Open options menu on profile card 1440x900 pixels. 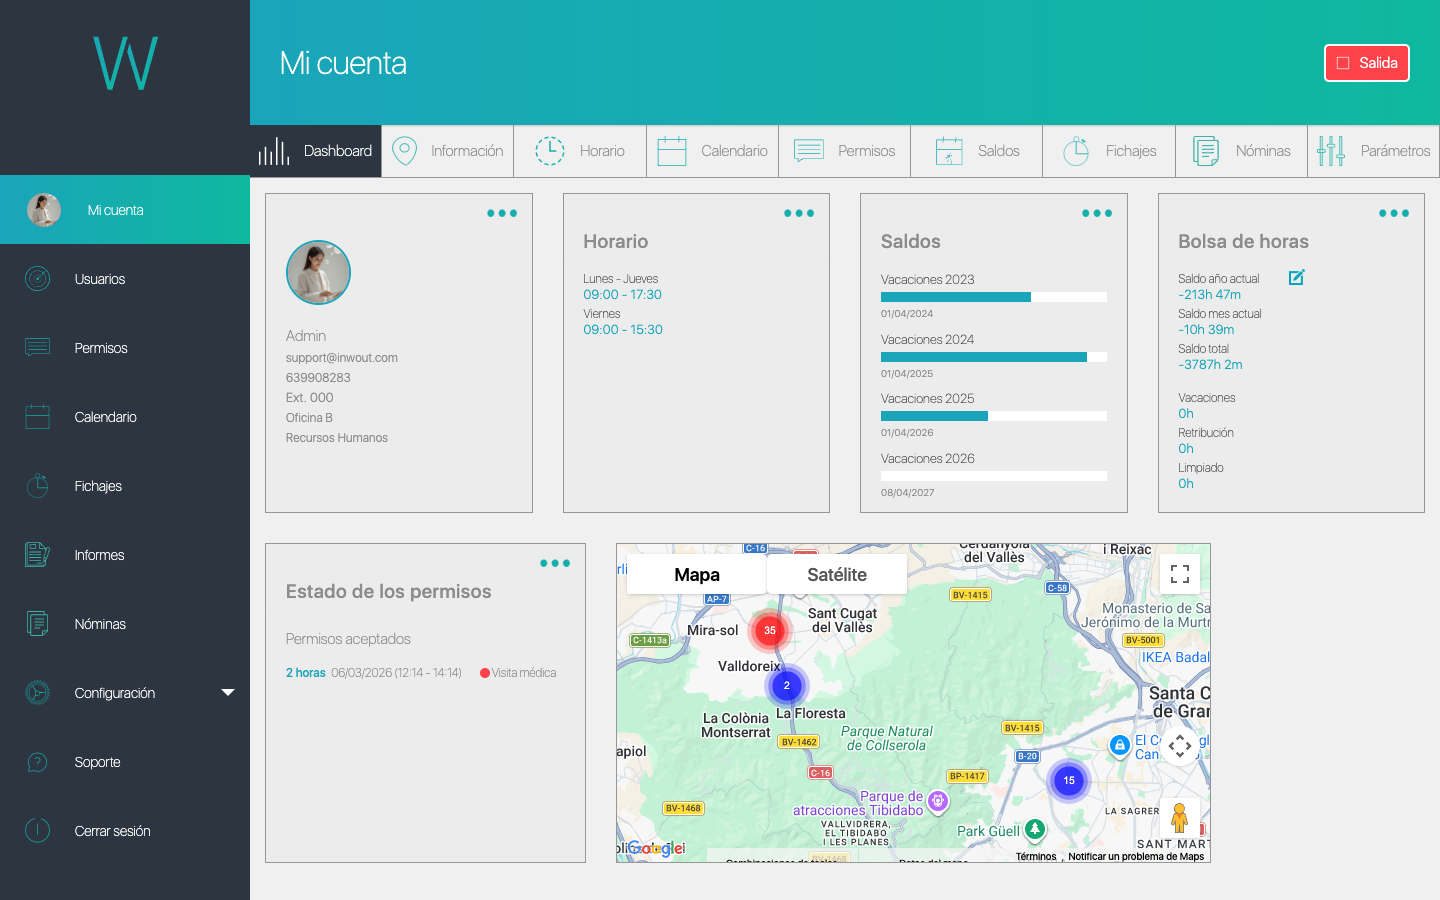(x=502, y=213)
